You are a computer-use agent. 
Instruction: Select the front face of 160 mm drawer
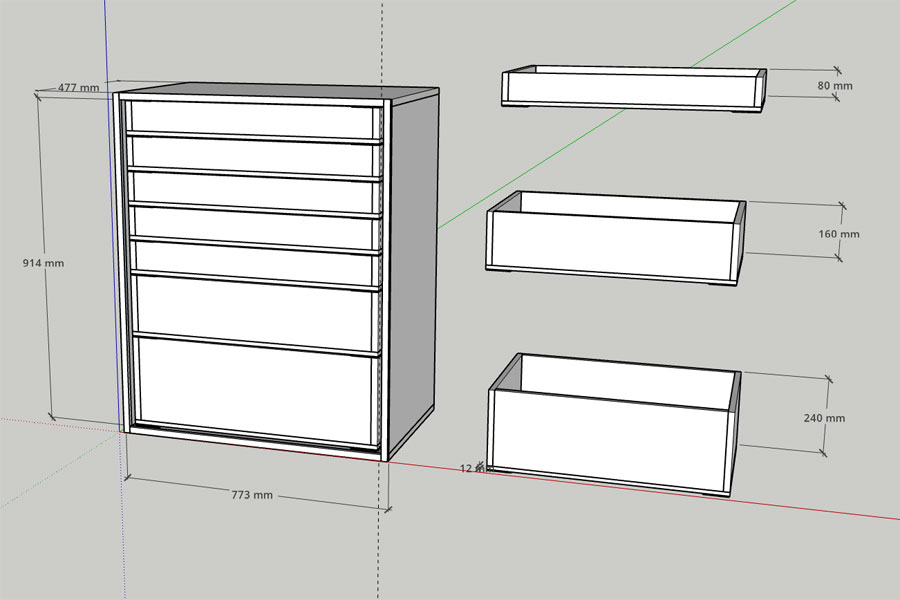[x=610, y=245]
